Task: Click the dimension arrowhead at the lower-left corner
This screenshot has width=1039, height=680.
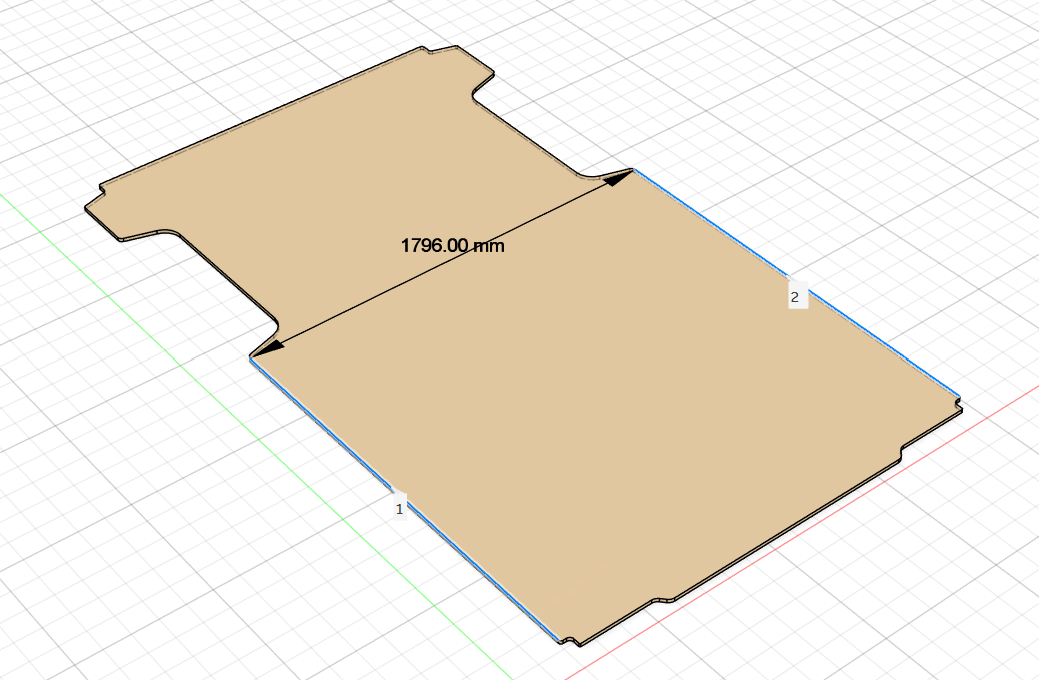Action: [268, 349]
